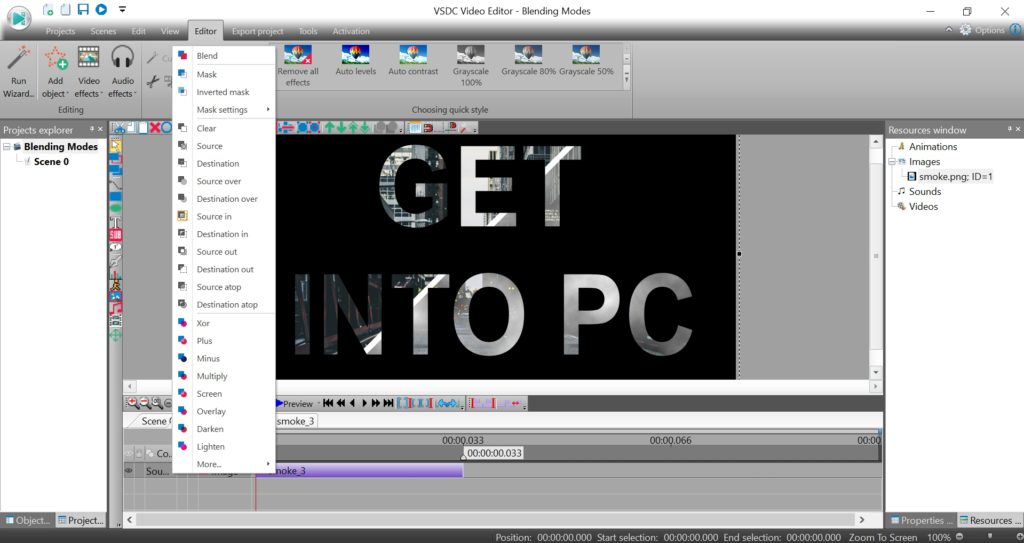The height and width of the screenshot is (543, 1024).
Task: Select the Clear blending mode
Action: [224, 128]
